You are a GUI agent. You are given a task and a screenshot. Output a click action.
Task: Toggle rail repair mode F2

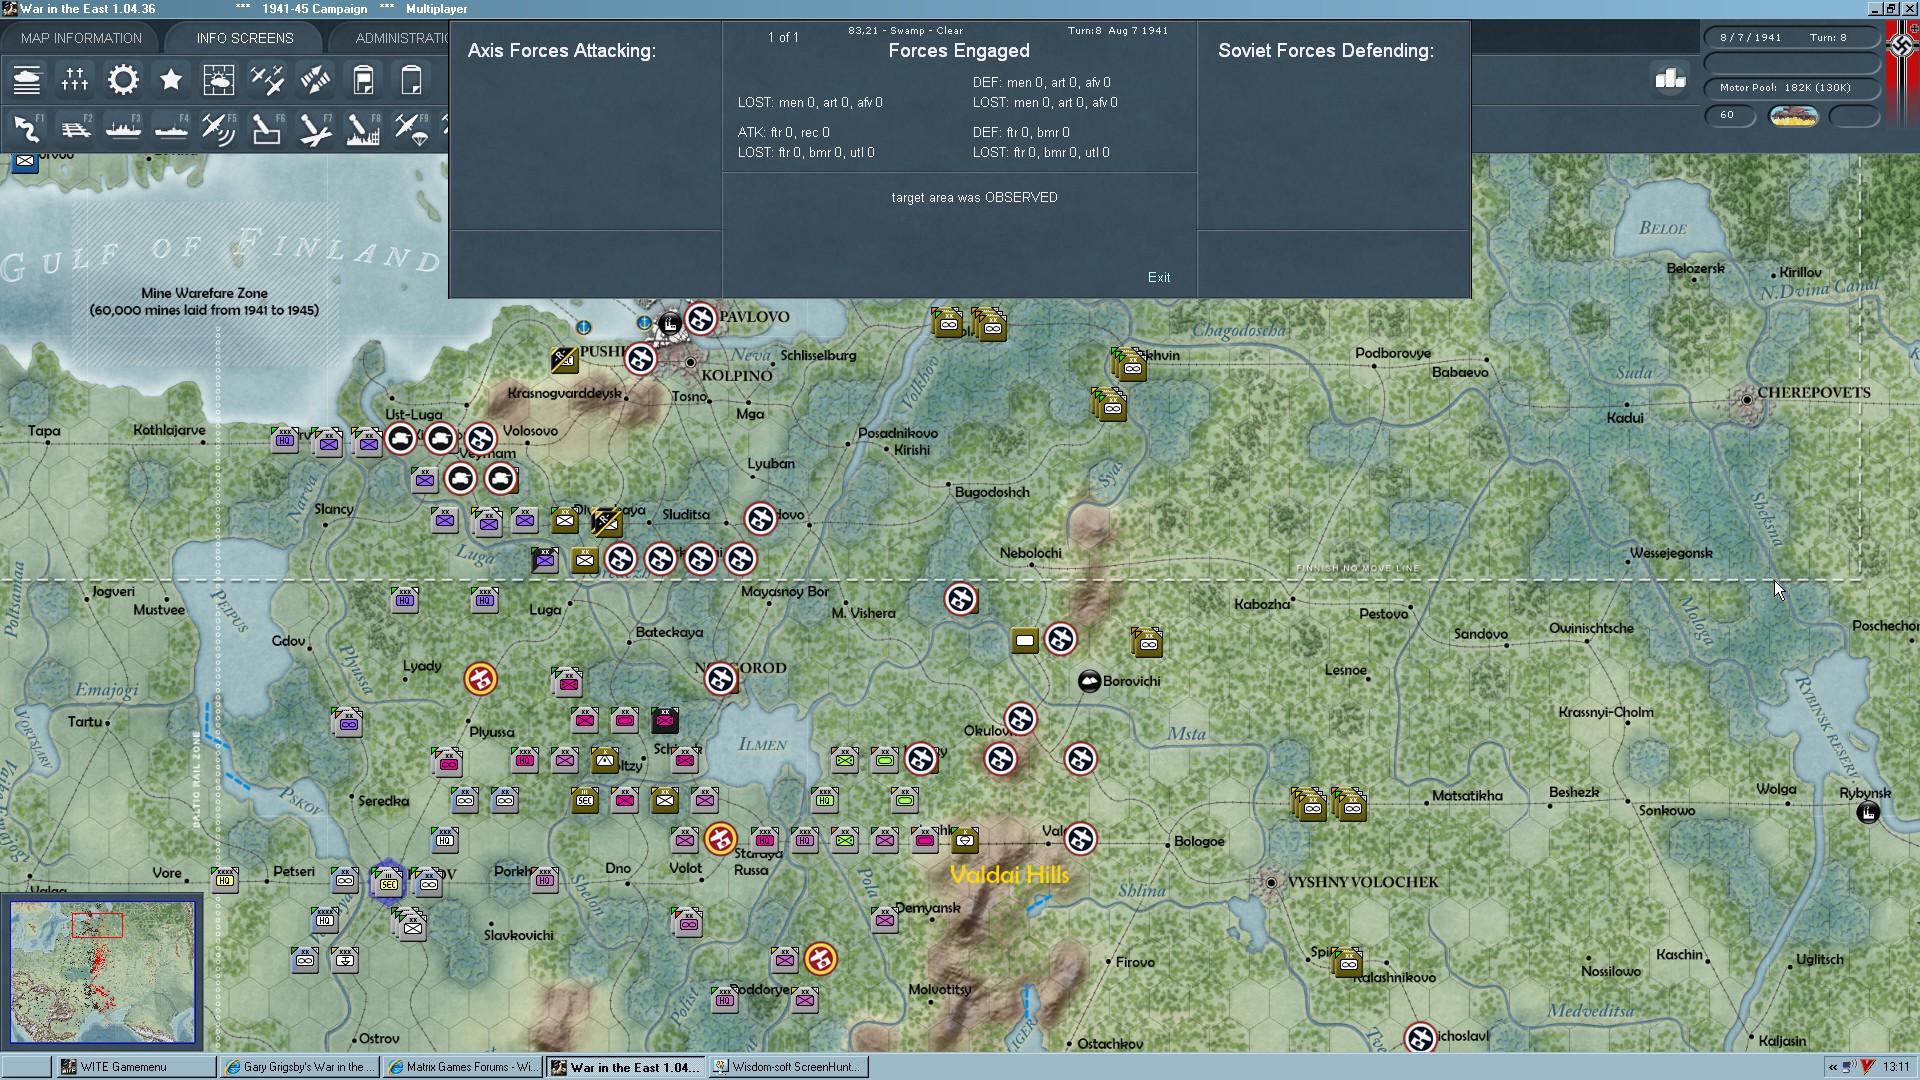pyautogui.click(x=75, y=129)
